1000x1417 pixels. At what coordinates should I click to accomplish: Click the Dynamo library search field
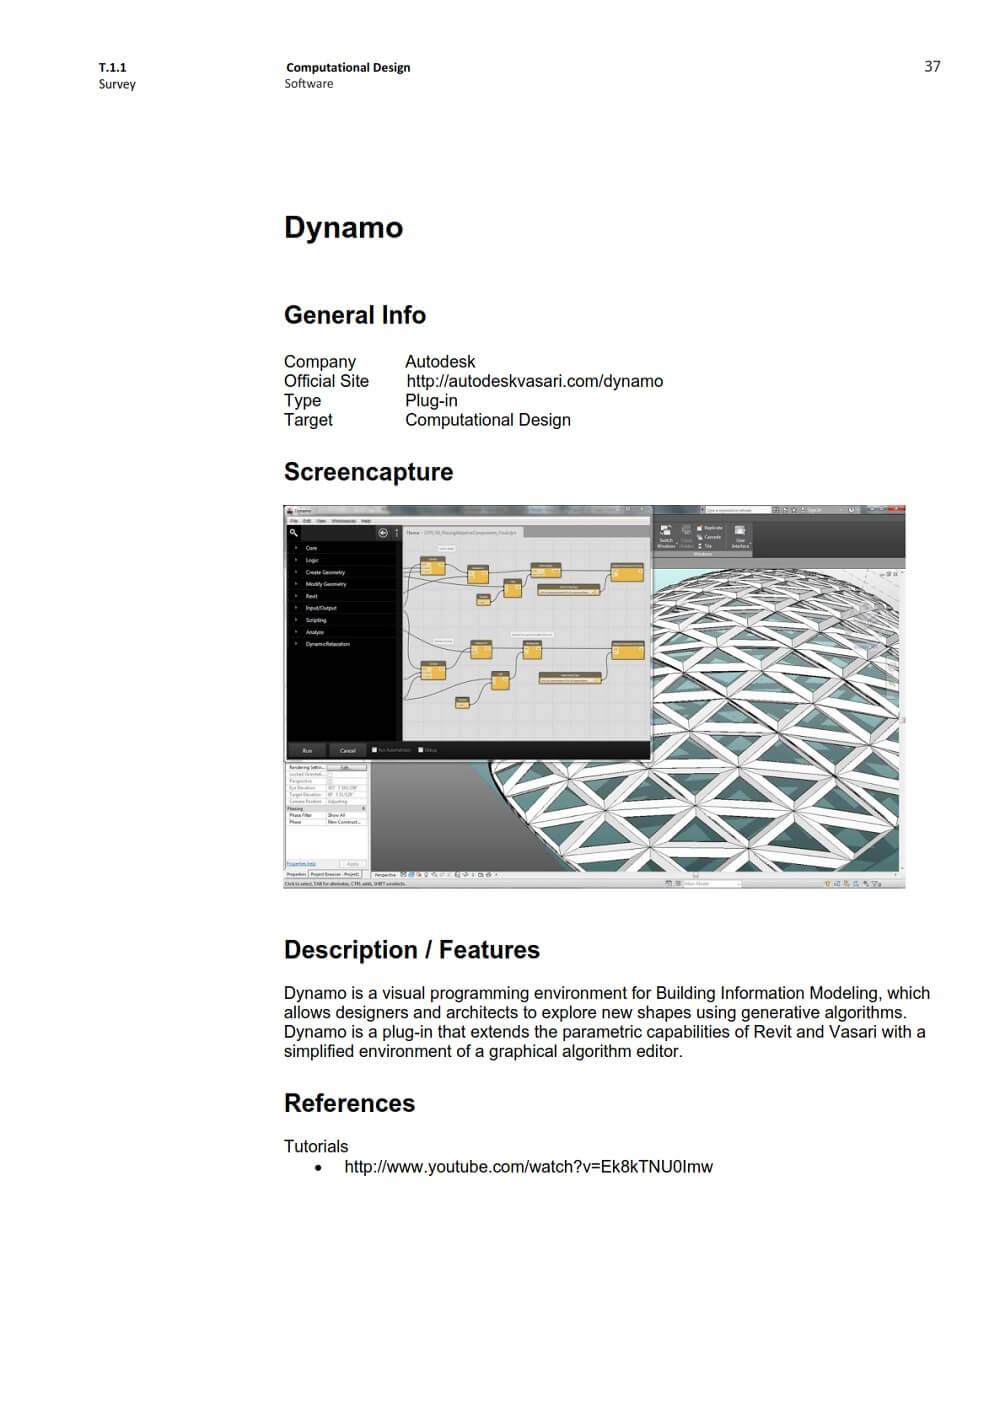[336, 533]
